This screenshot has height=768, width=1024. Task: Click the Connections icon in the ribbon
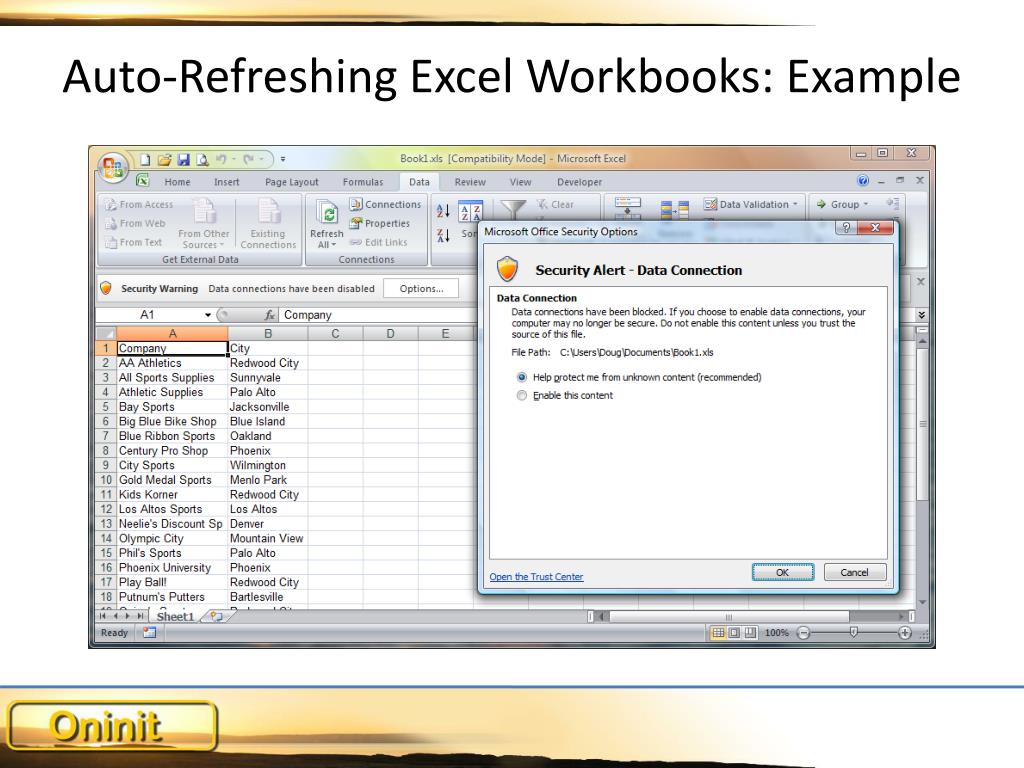pyautogui.click(x=355, y=204)
